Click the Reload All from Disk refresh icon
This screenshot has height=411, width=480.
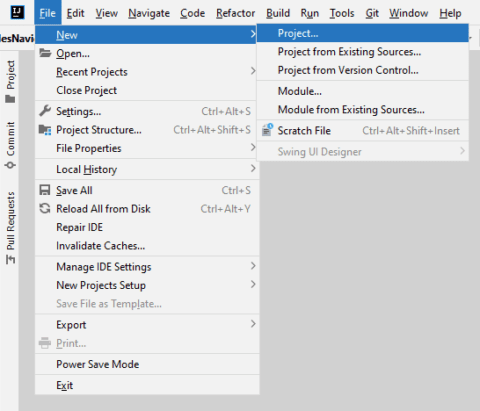point(45,209)
